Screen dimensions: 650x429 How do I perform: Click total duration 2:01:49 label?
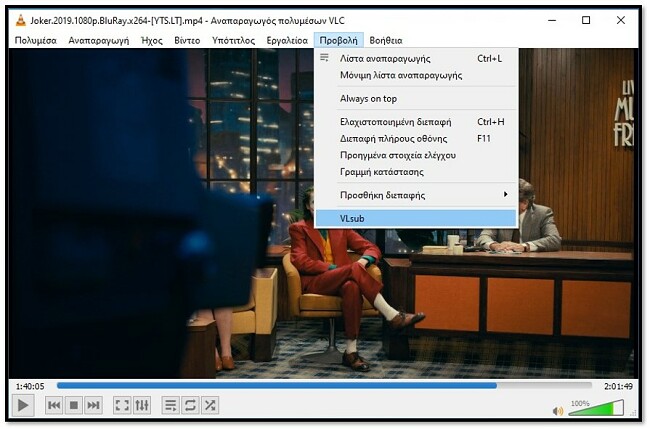click(x=618, y=386)
